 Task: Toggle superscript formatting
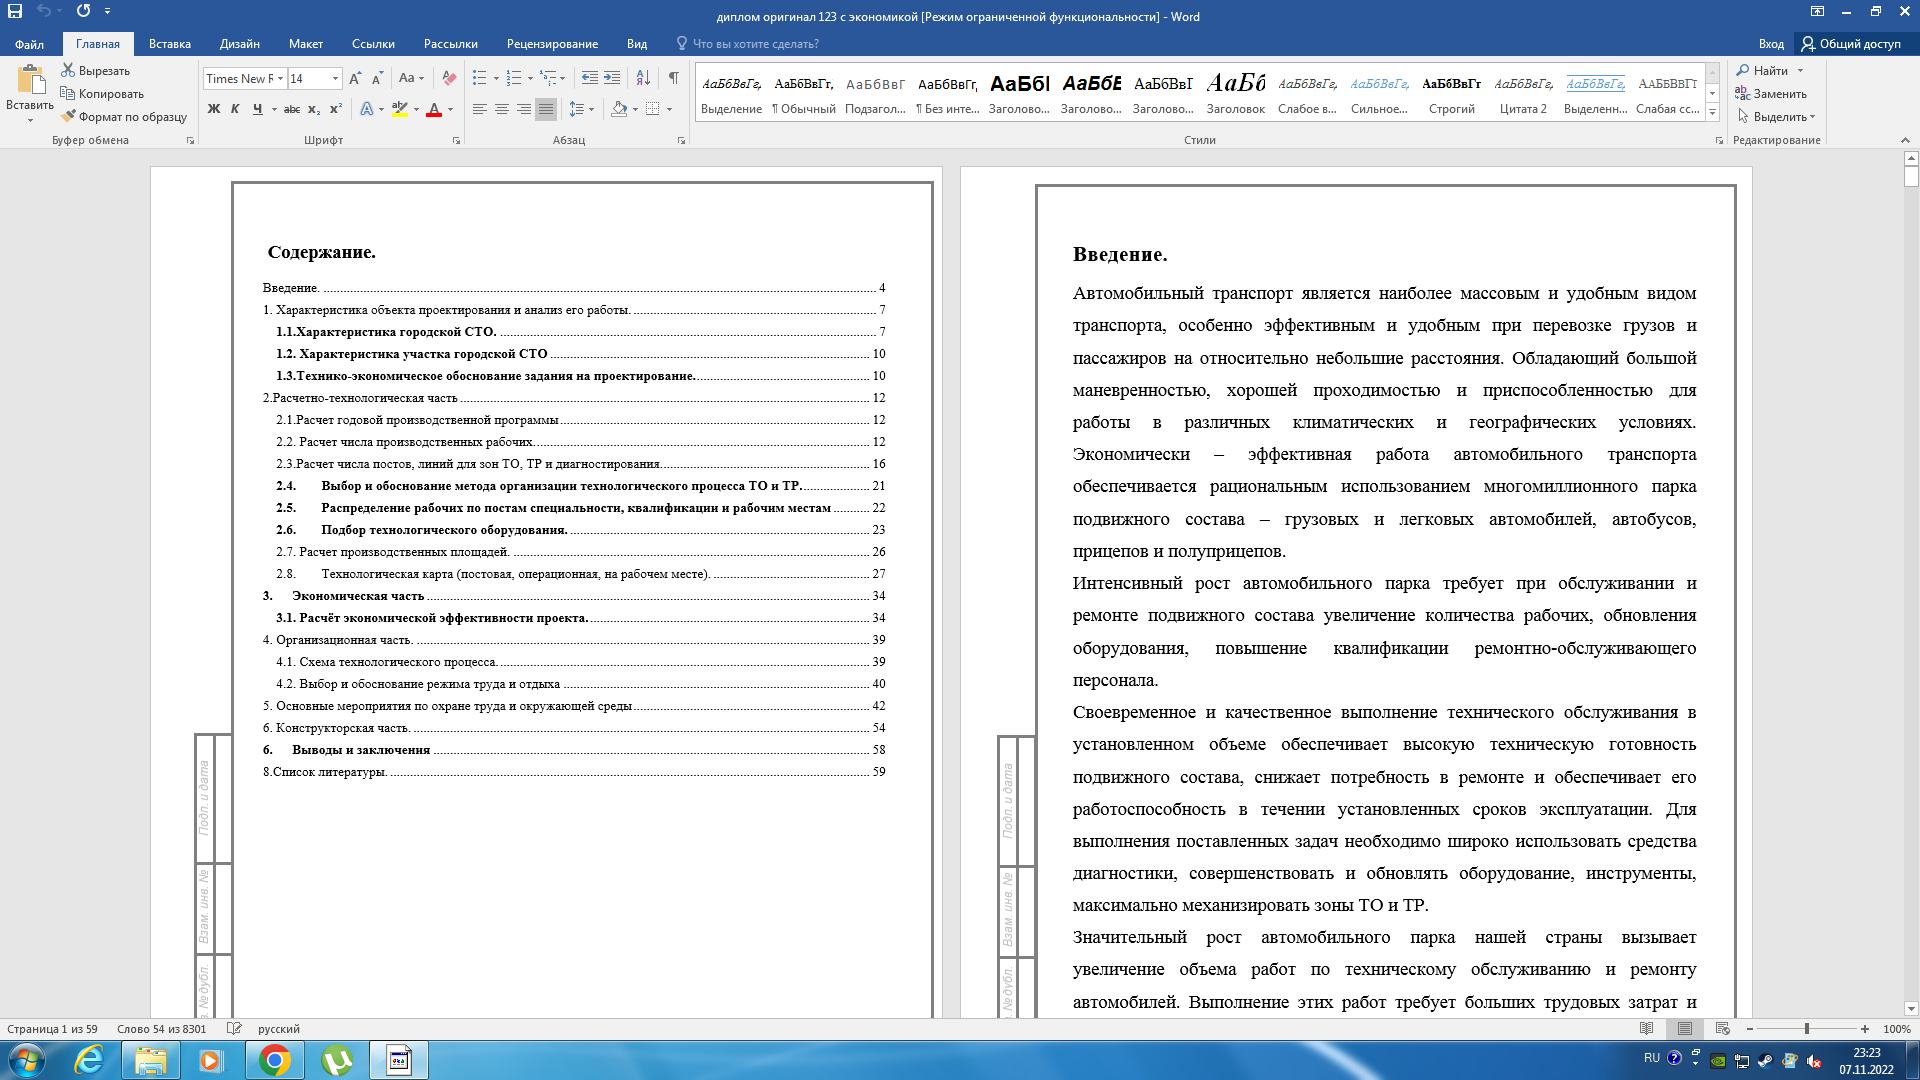tap(336, 109)
